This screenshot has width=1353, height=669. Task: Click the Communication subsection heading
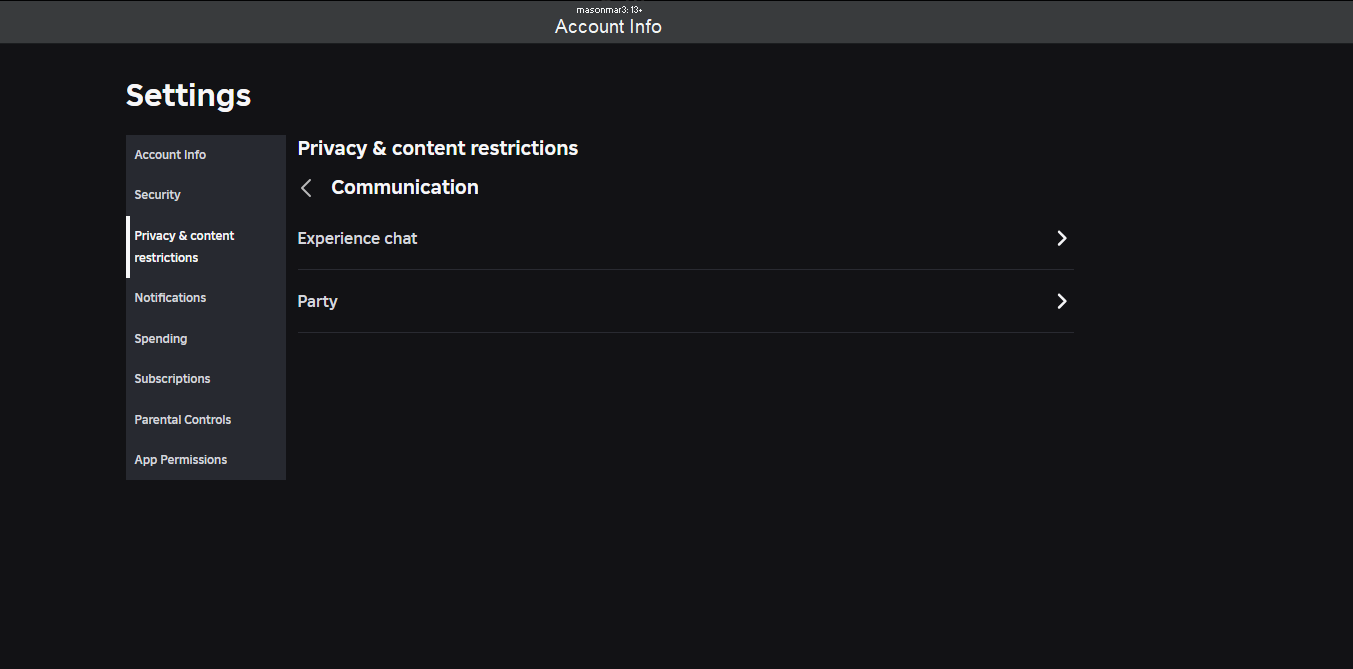tap(405, 187)
